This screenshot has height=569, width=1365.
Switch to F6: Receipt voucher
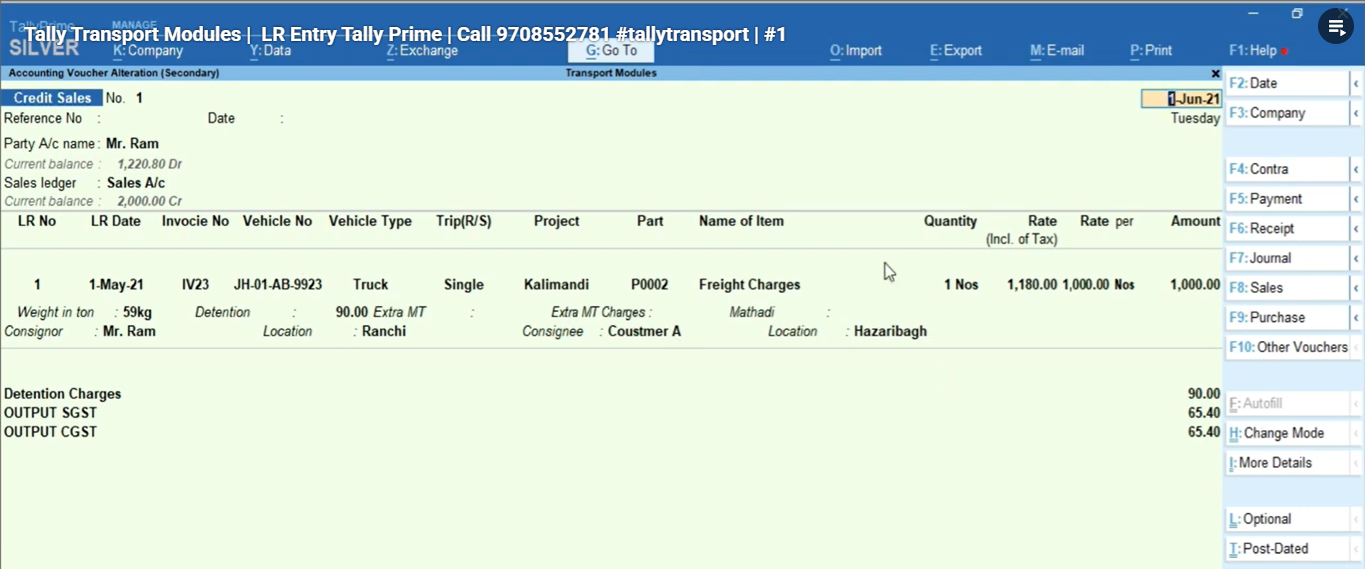coord(1287,228)
